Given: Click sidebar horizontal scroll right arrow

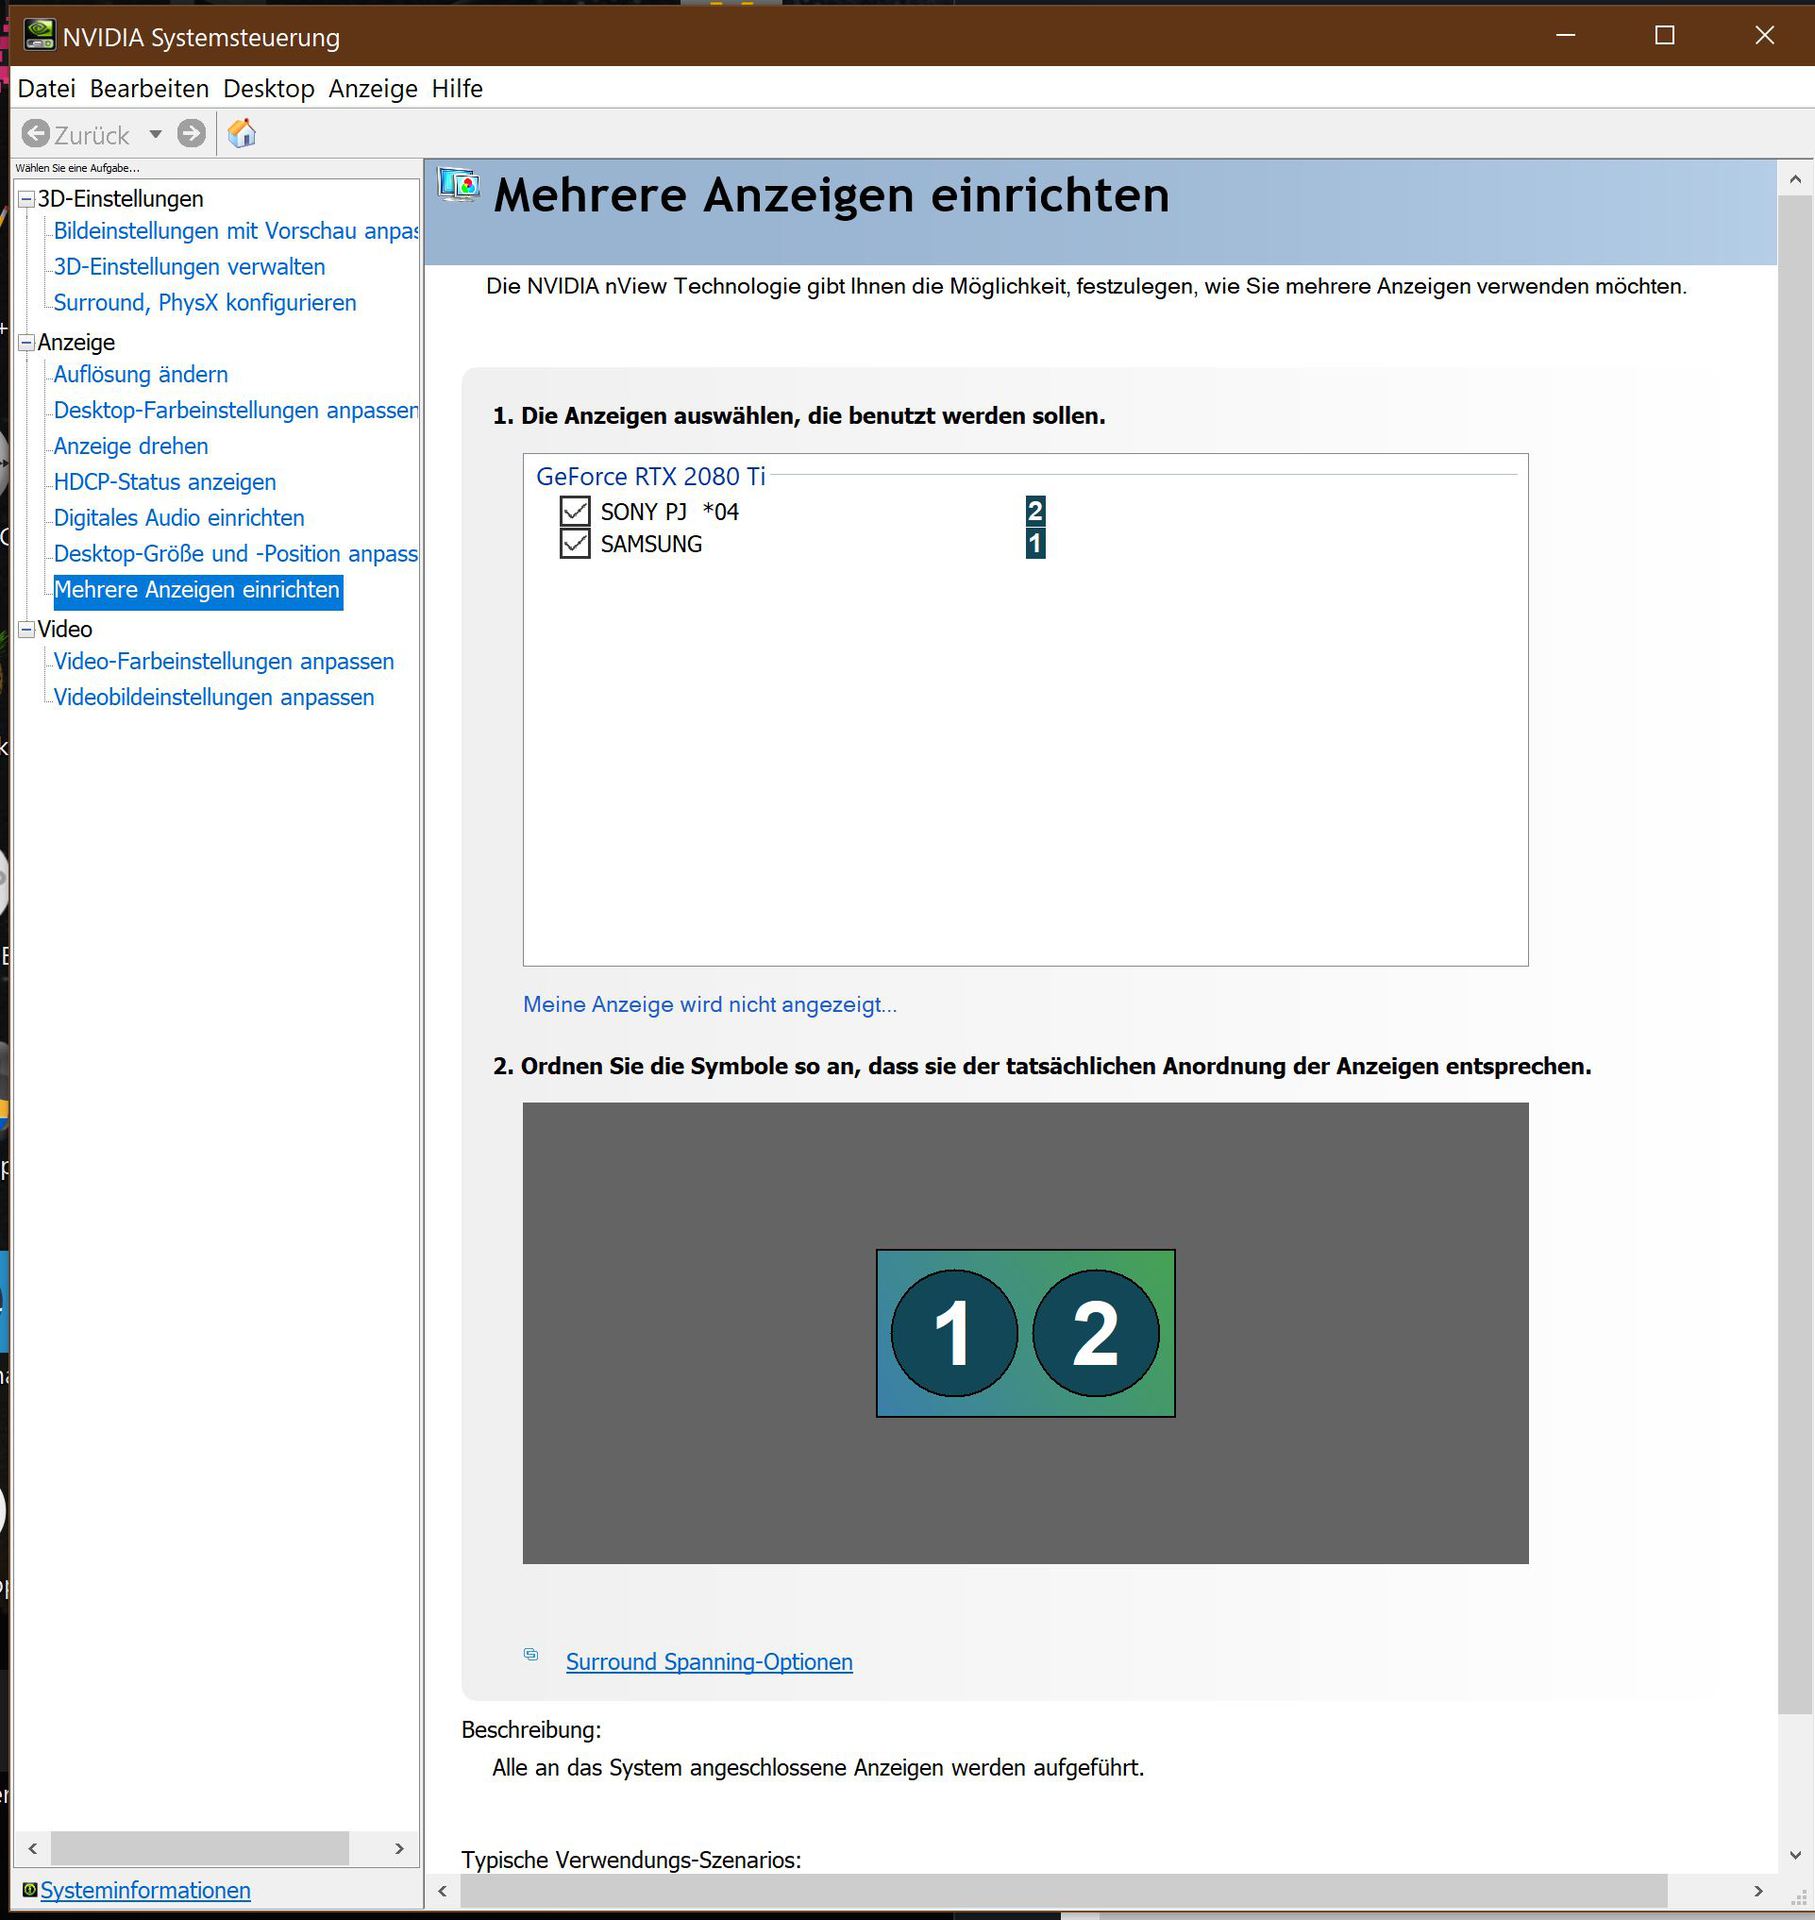Looking at the screenshot, I should (399, 1848).
